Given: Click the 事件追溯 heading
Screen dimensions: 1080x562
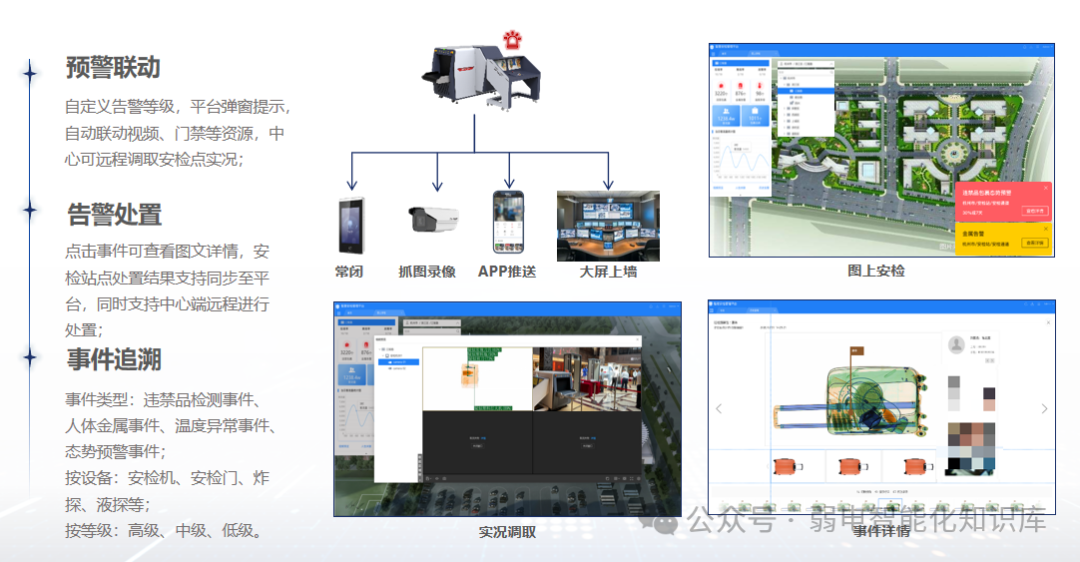Looking at the screenshot, I should (114, 360).
